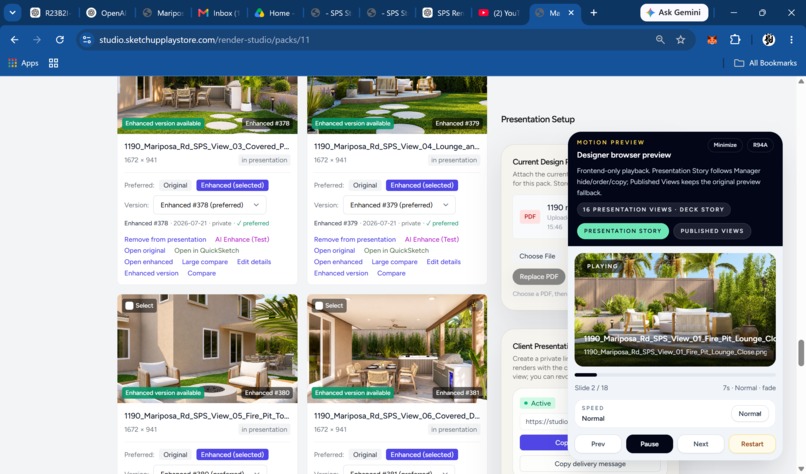Bookmark this page with the star

[x=681, y=40]
